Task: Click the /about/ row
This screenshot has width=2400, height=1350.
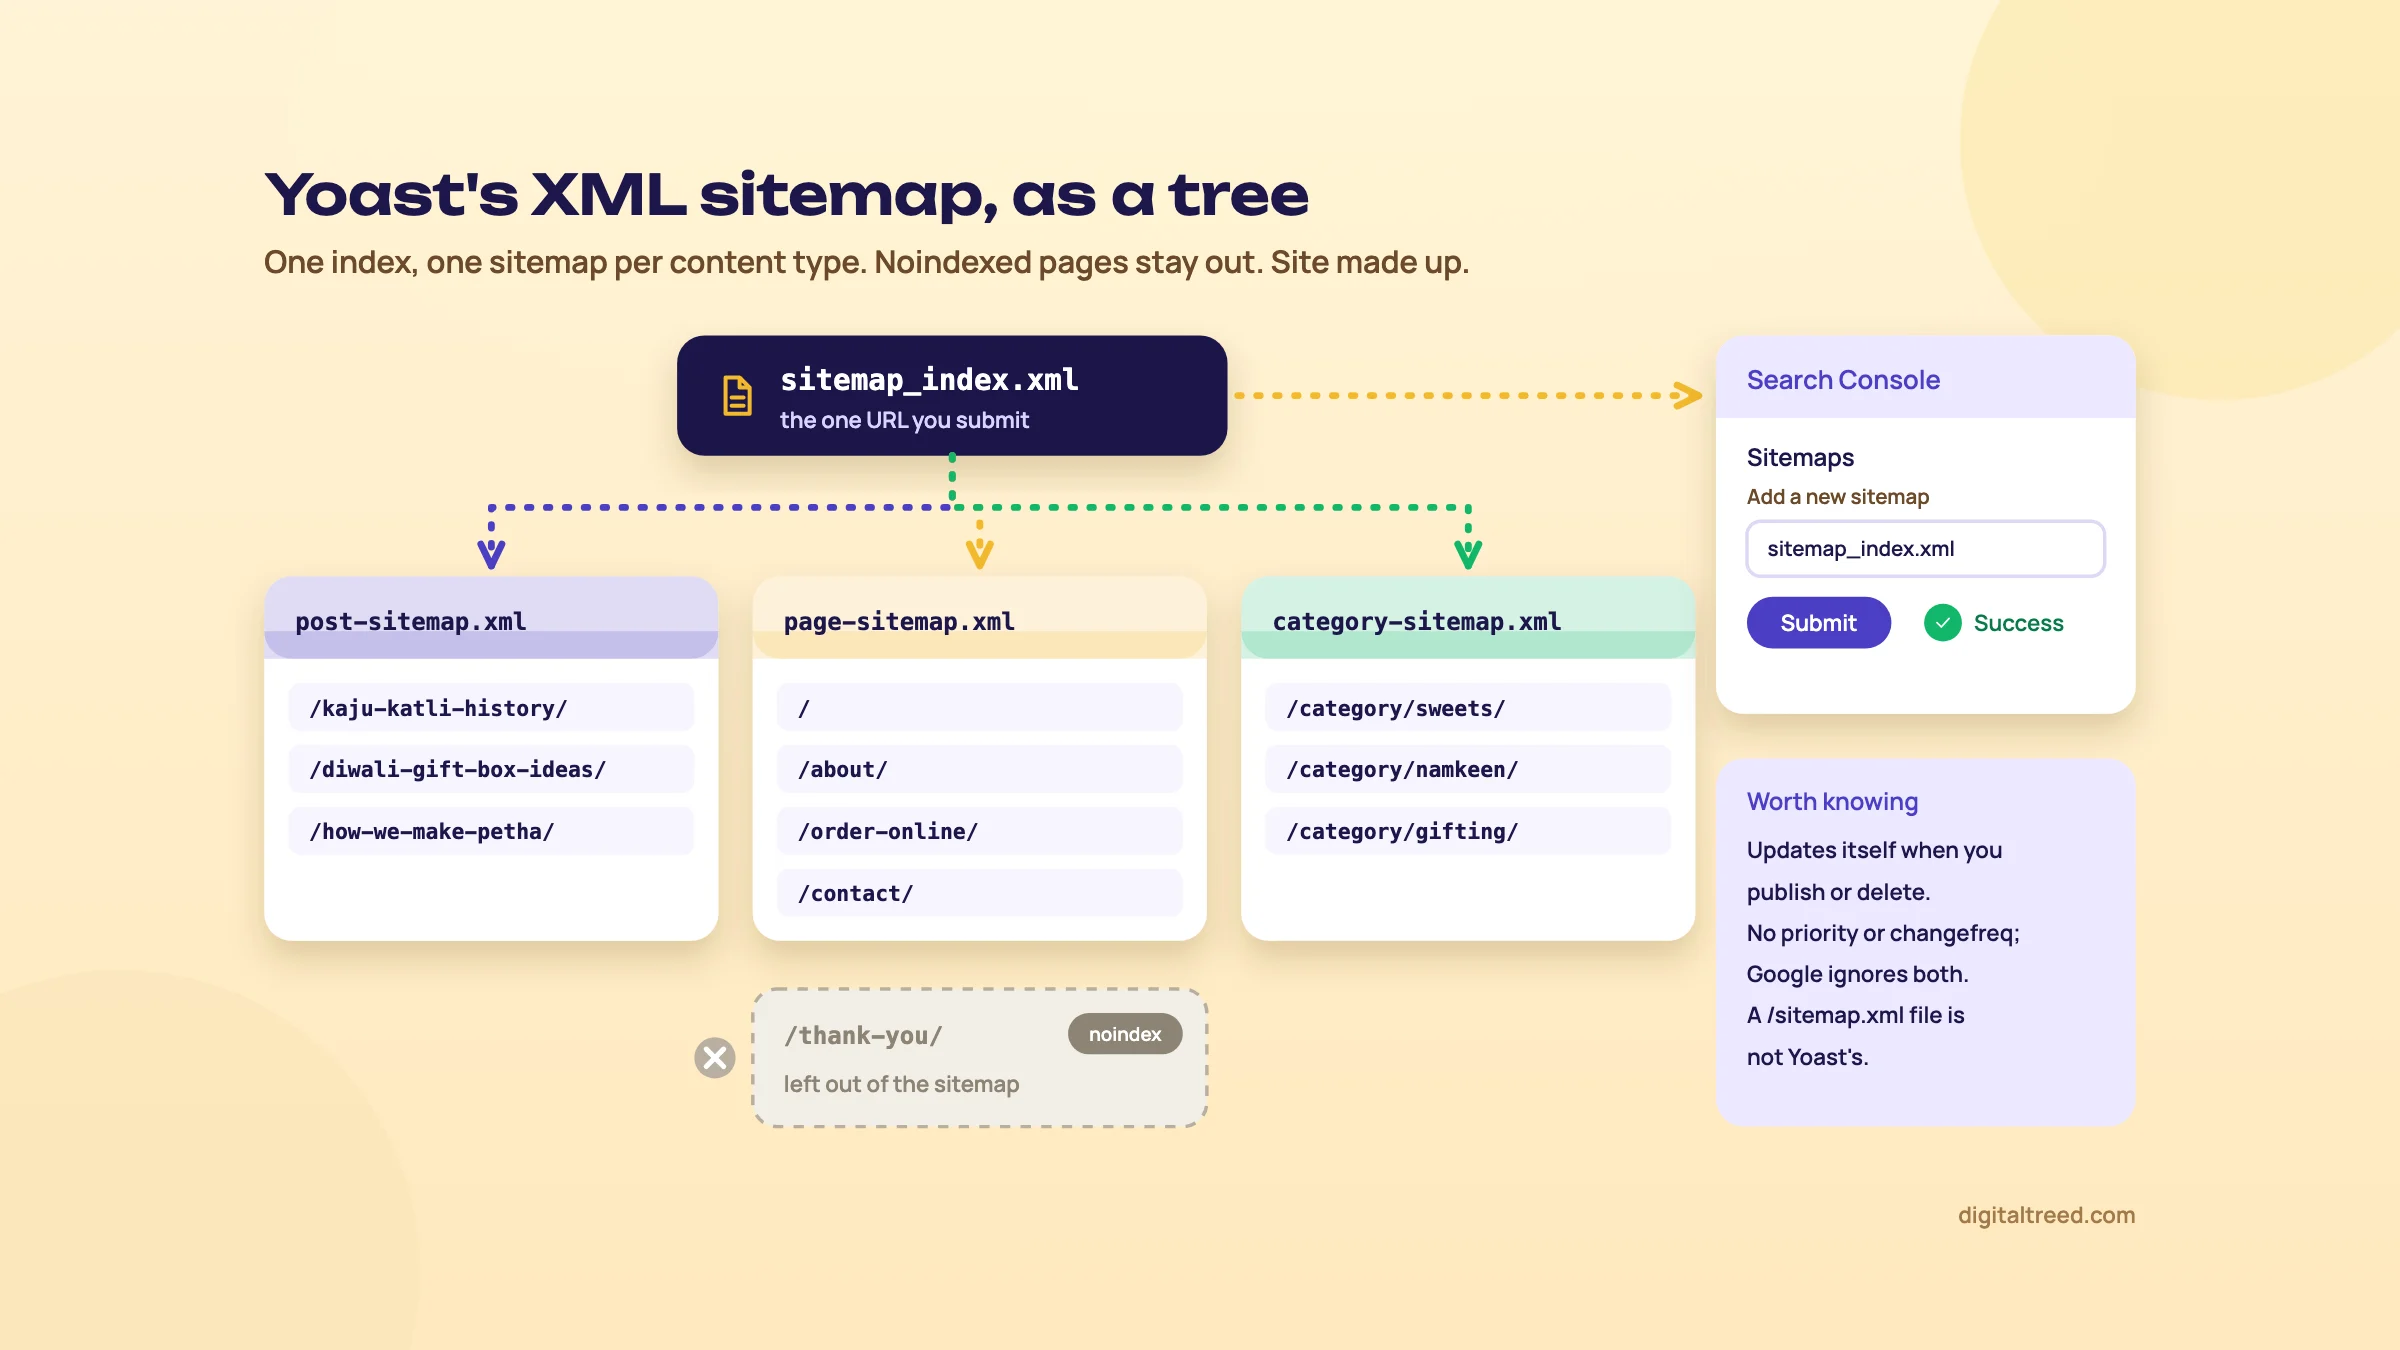Action: [x=979, y=770]
